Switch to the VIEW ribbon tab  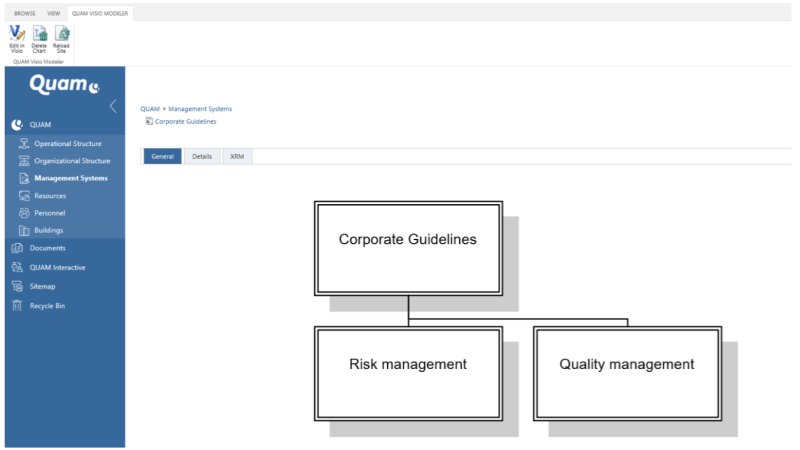click(x=54, y=13)
